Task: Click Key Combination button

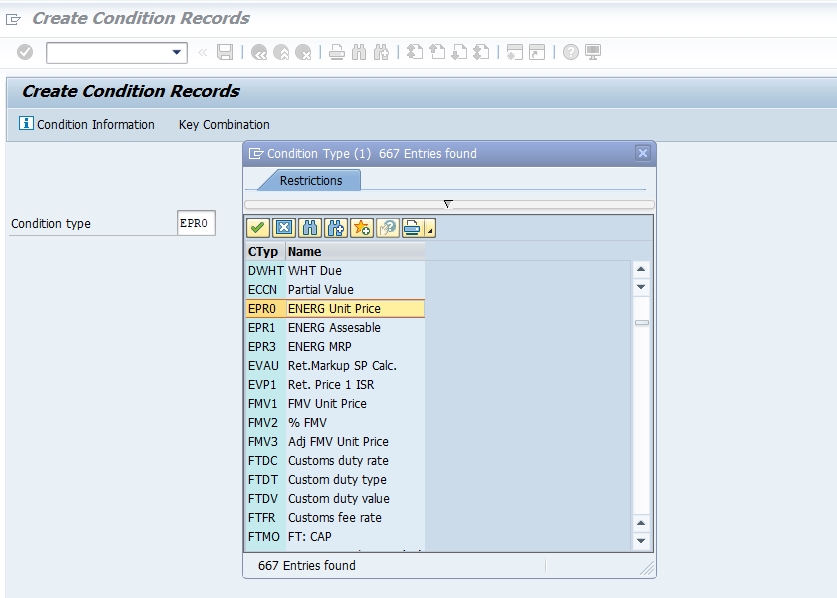Action: coord(224,124)
